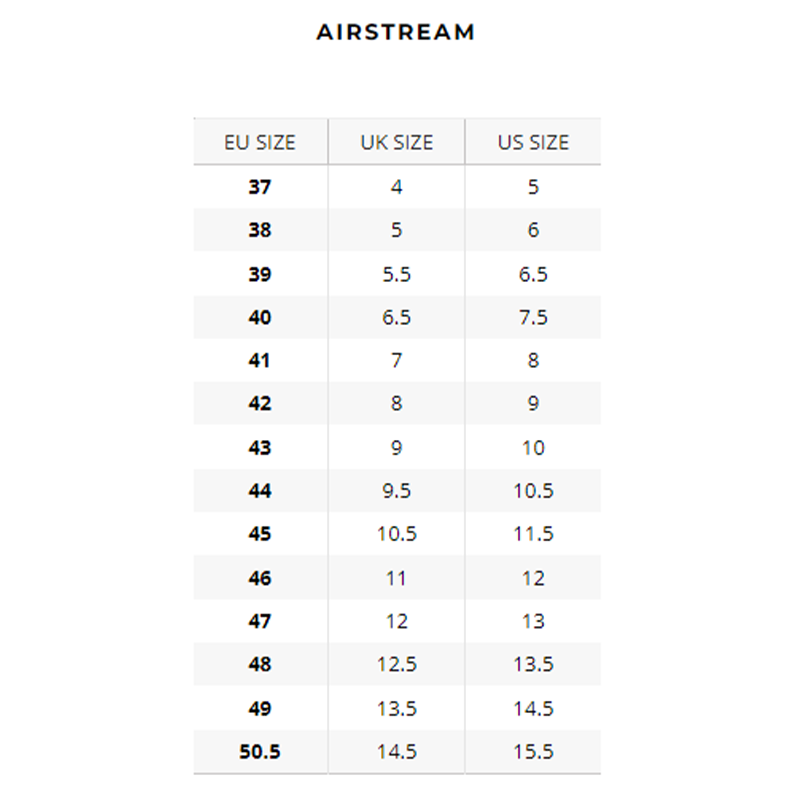Screen dimensions: 800x800
Task: Click EU size 41 in the table
Action: coord(260,361)
